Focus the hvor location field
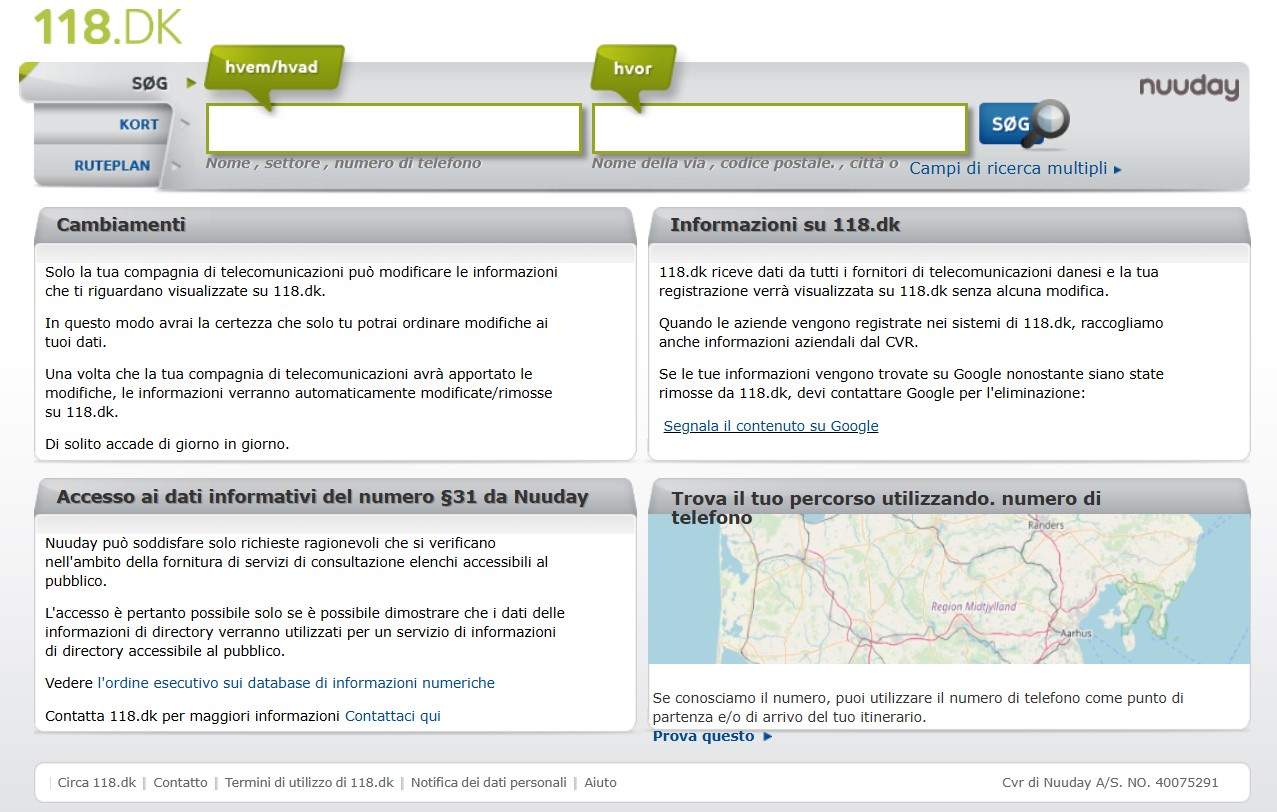 click(x=780, y=129)
